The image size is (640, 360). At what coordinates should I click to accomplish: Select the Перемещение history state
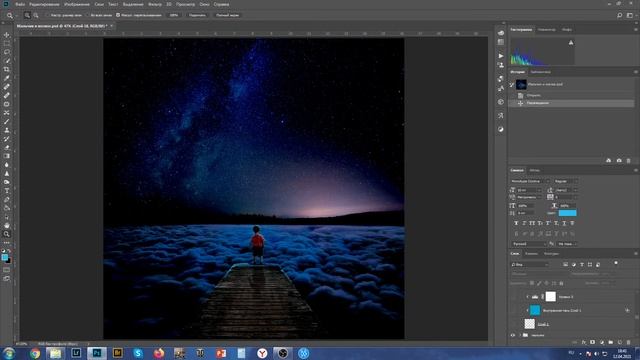(571, 103)
